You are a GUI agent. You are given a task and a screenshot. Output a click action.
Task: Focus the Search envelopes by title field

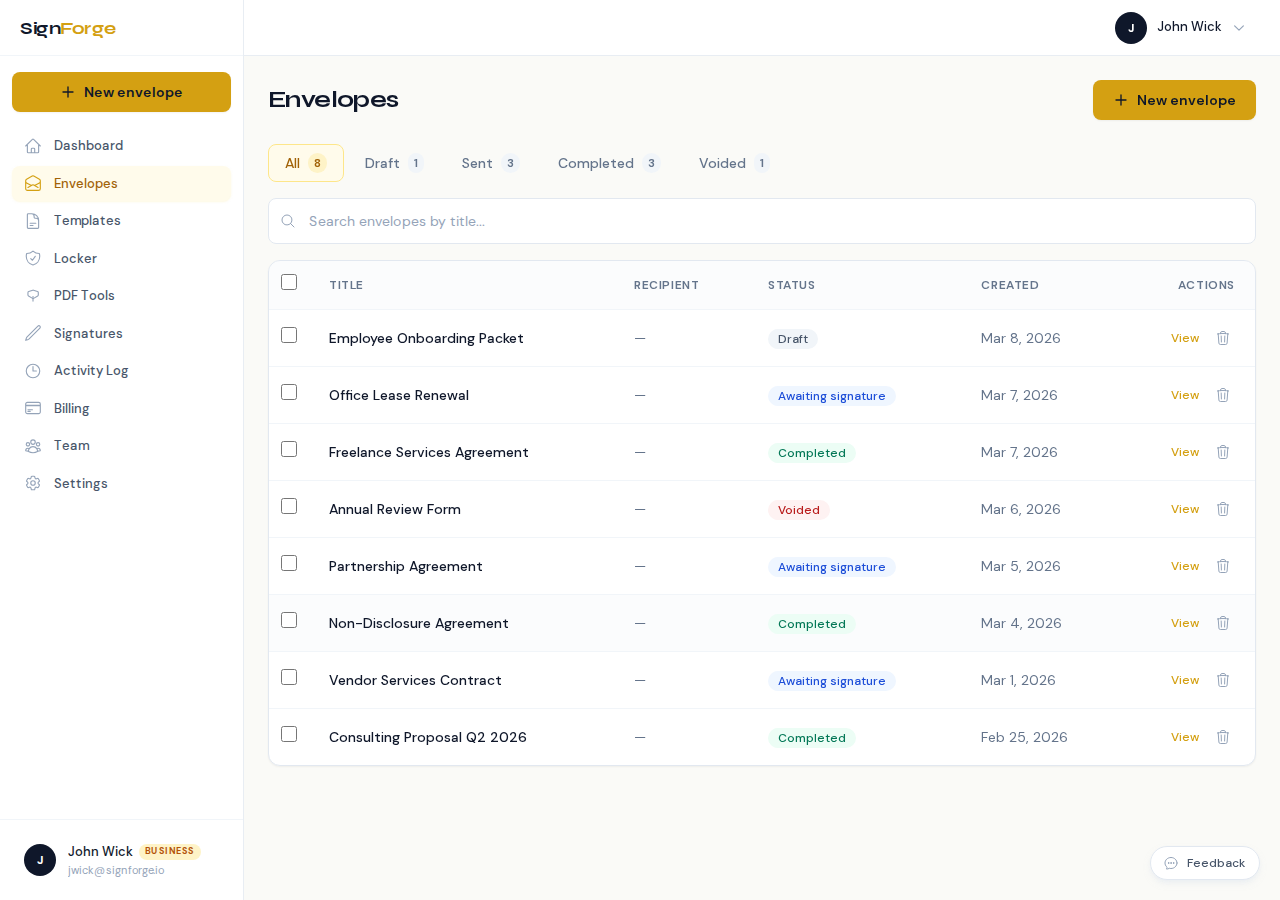coord(762,221)
